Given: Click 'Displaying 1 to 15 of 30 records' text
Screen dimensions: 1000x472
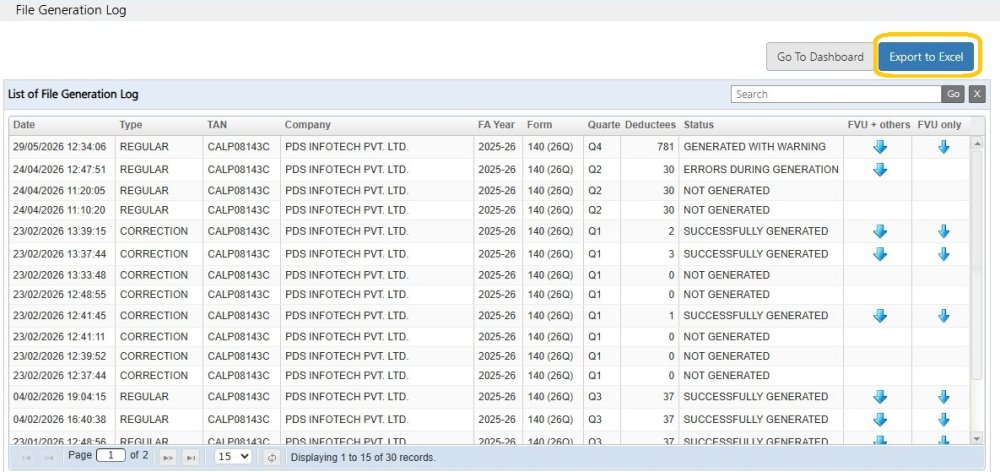Looking at the screenshot, I should tap(363, 457).
